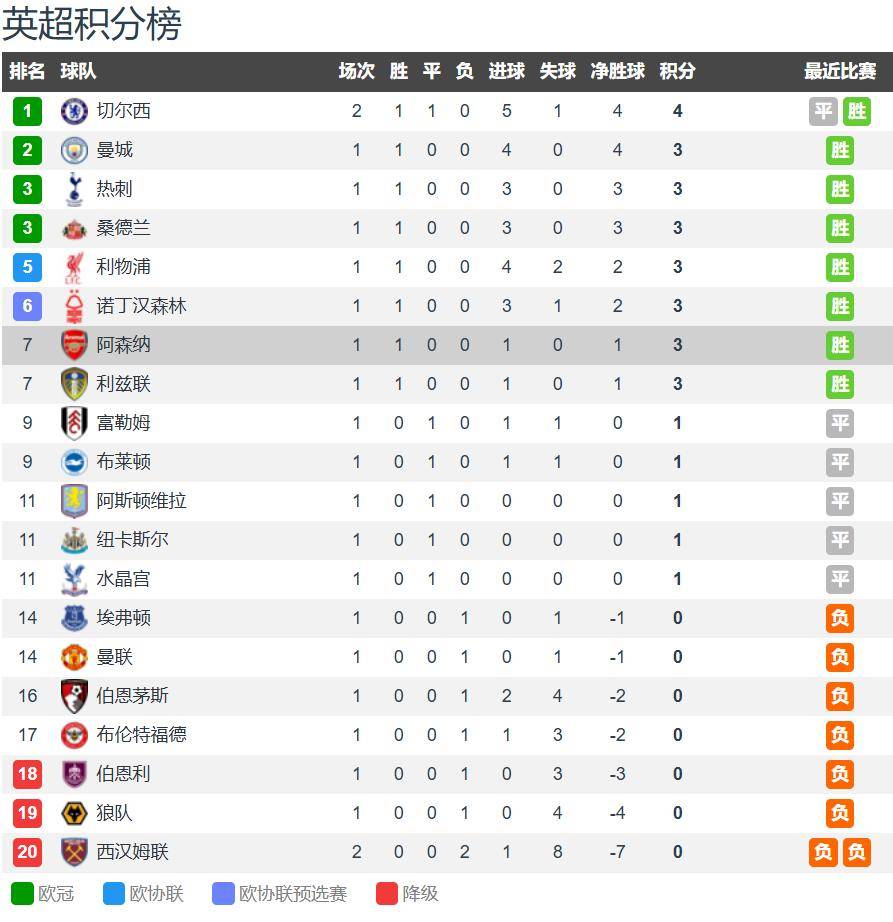Open the 诺丁汉森林 team link
Screen dimensions: 893x922
point(141,306)
